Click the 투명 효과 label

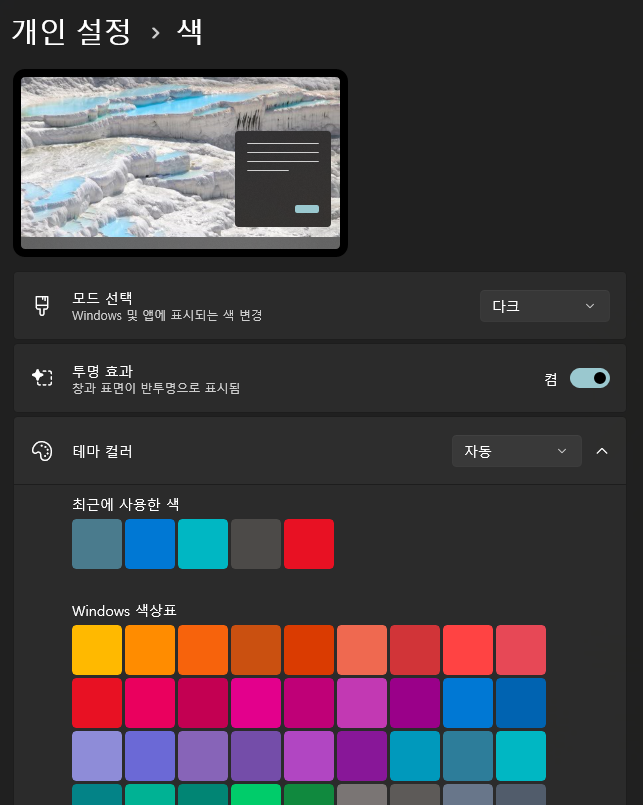[x=102, y=371]
